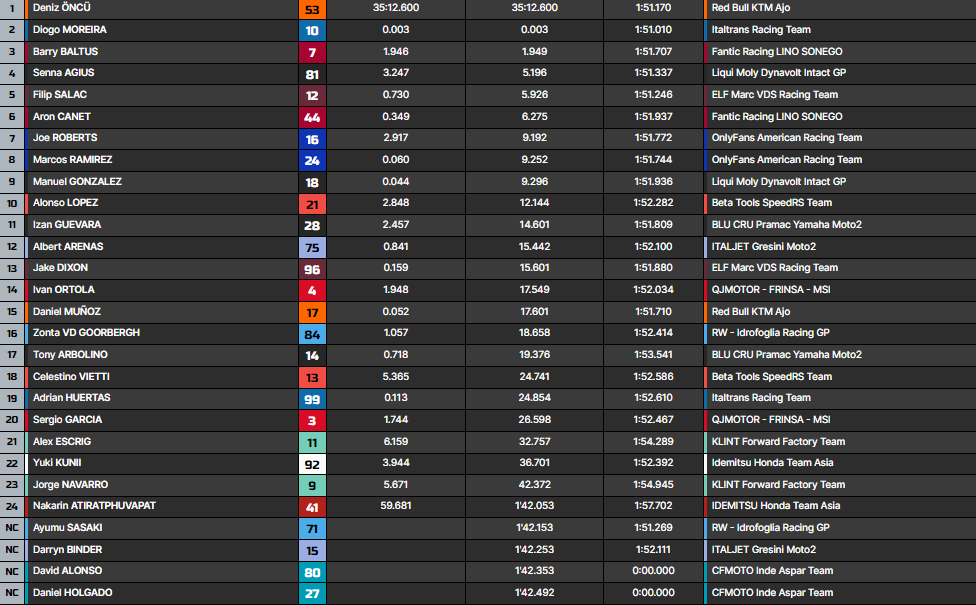This screenshot has width=976, height=605.
Task: Select the number 84 rider badge
Action: (312, 333)
